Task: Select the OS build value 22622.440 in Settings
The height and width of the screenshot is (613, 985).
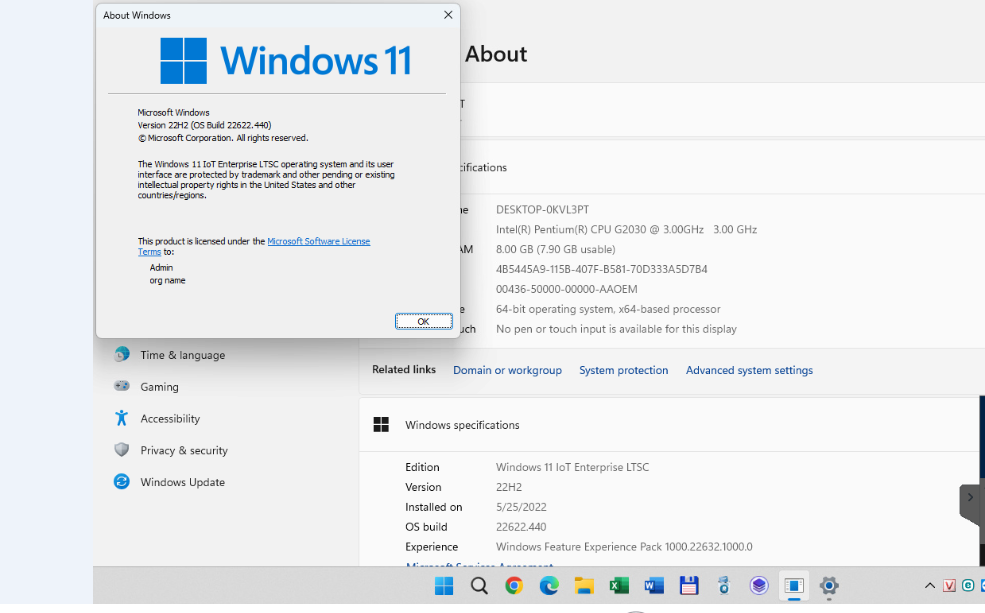Action: click(521, 527)
